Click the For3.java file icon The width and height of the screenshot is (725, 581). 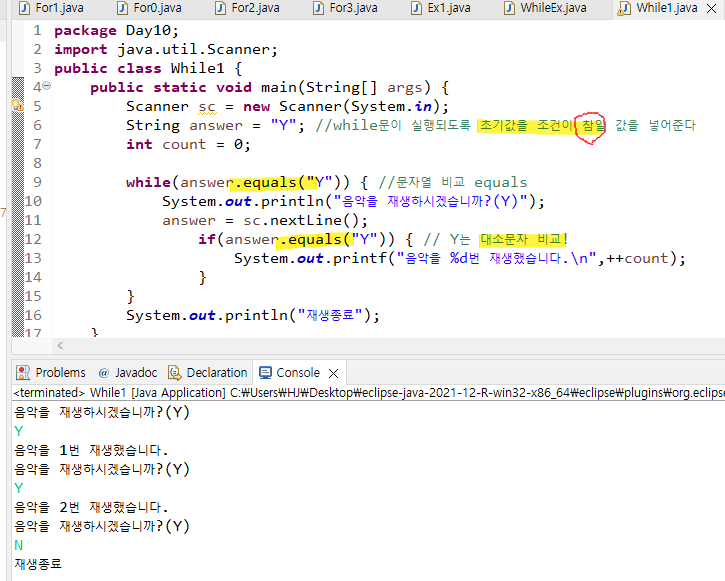click(x=319, y=8)
